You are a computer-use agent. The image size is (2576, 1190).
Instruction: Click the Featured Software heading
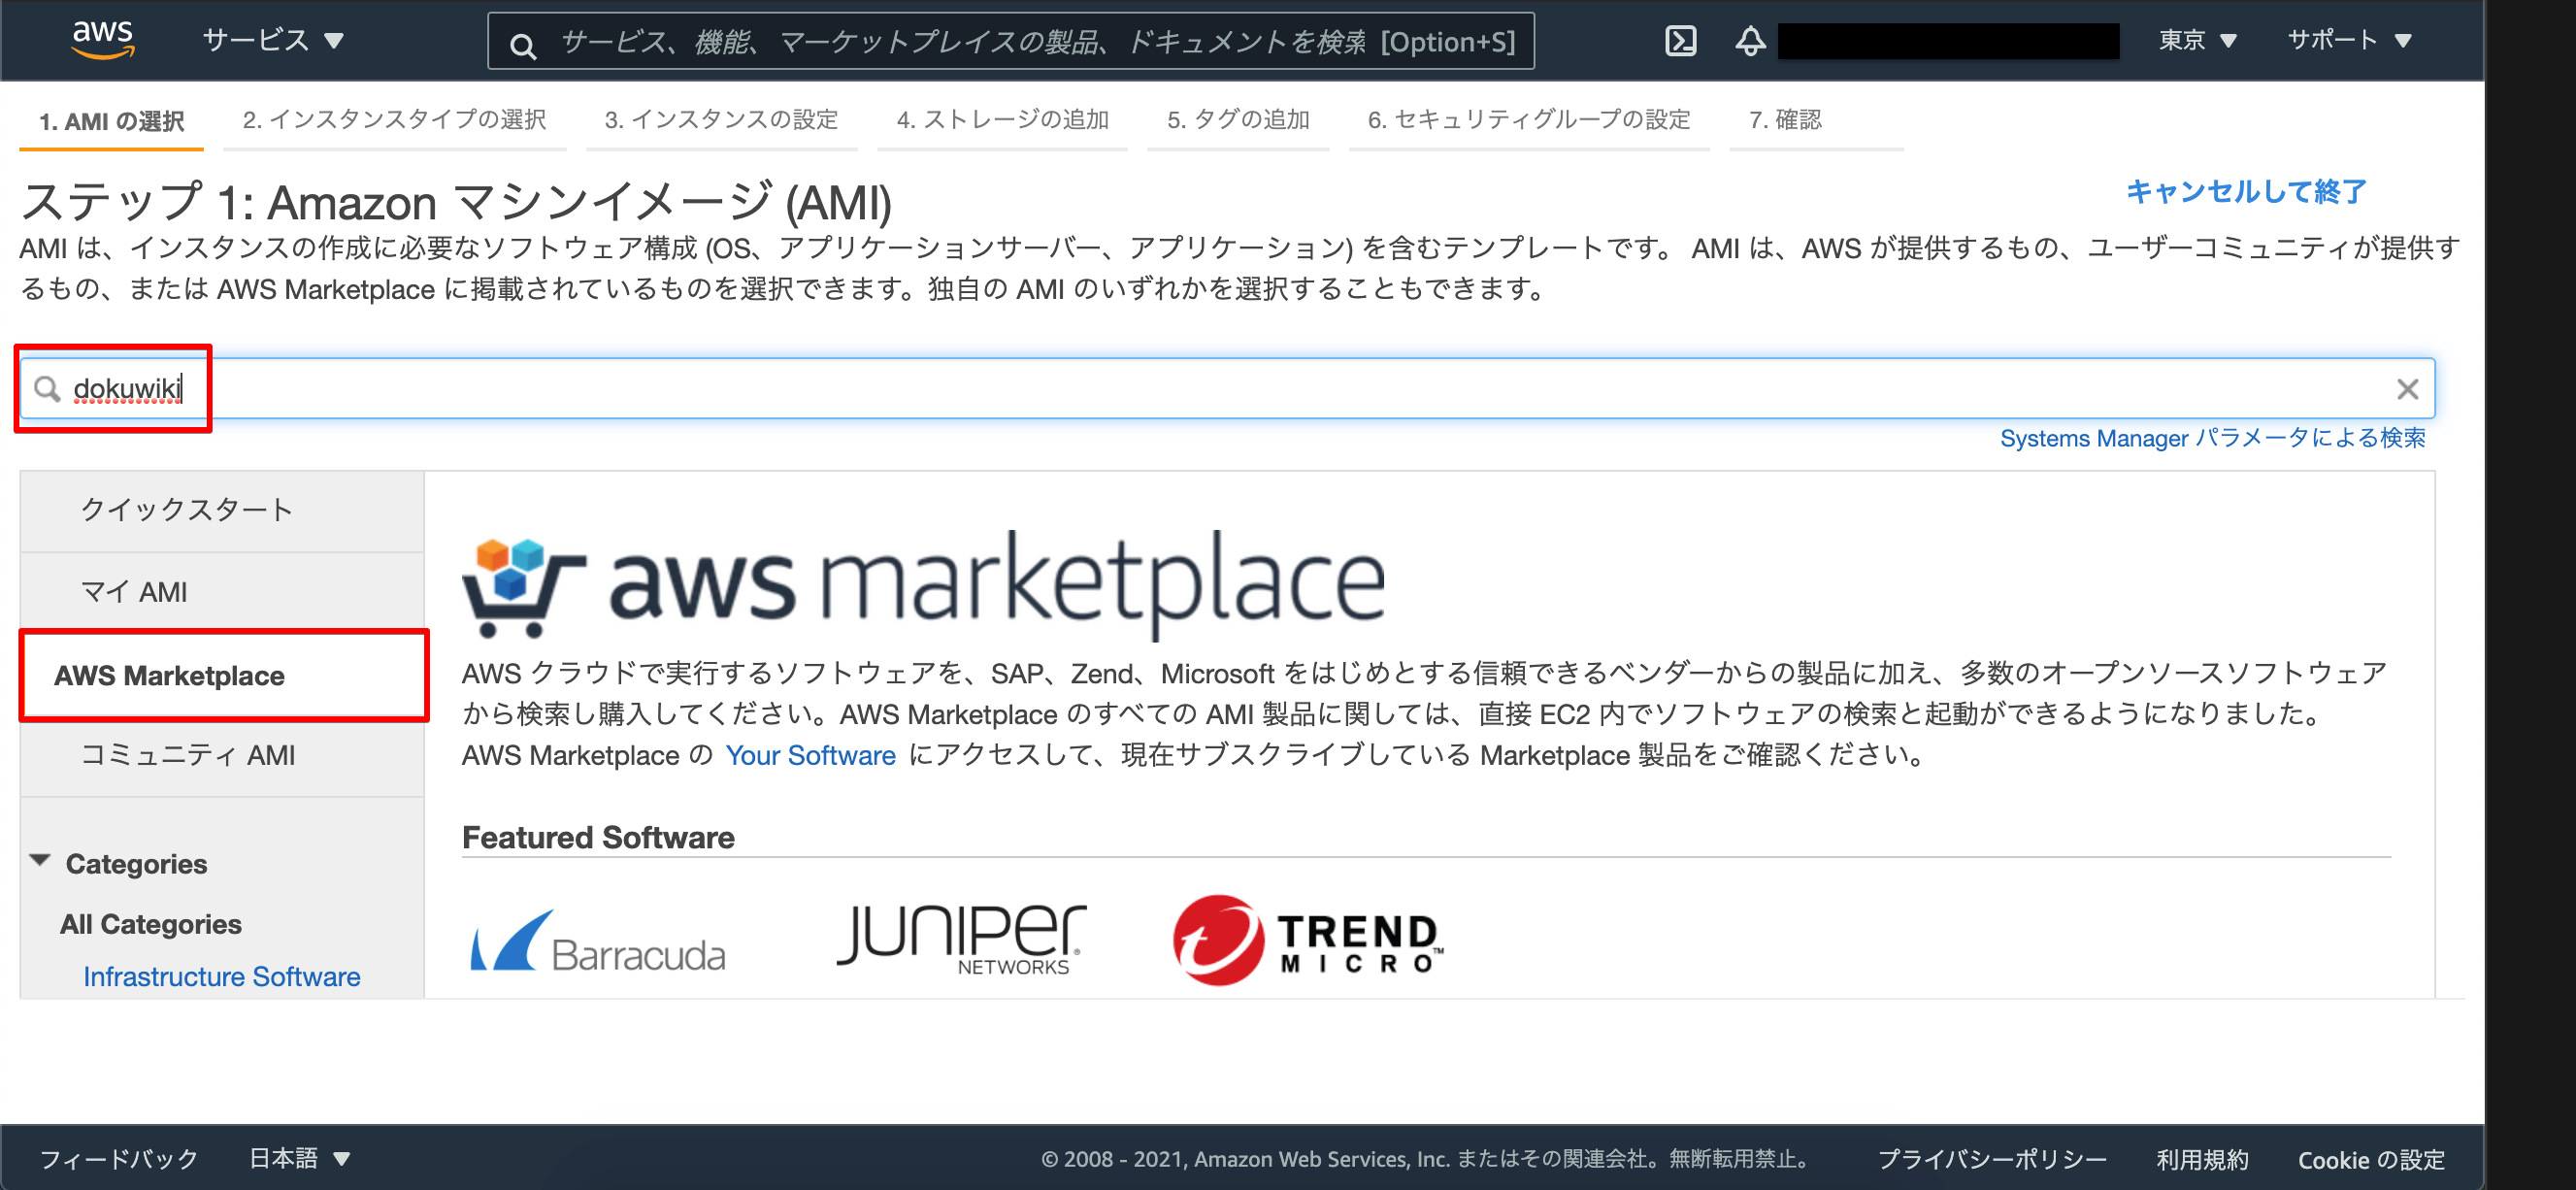pos(598,837)
